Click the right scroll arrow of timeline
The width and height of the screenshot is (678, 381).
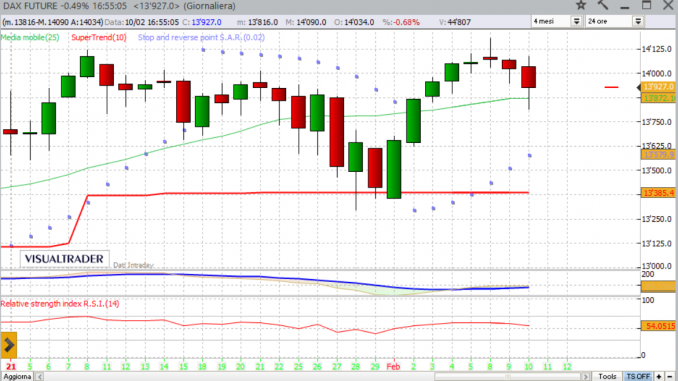pos(585,377)
